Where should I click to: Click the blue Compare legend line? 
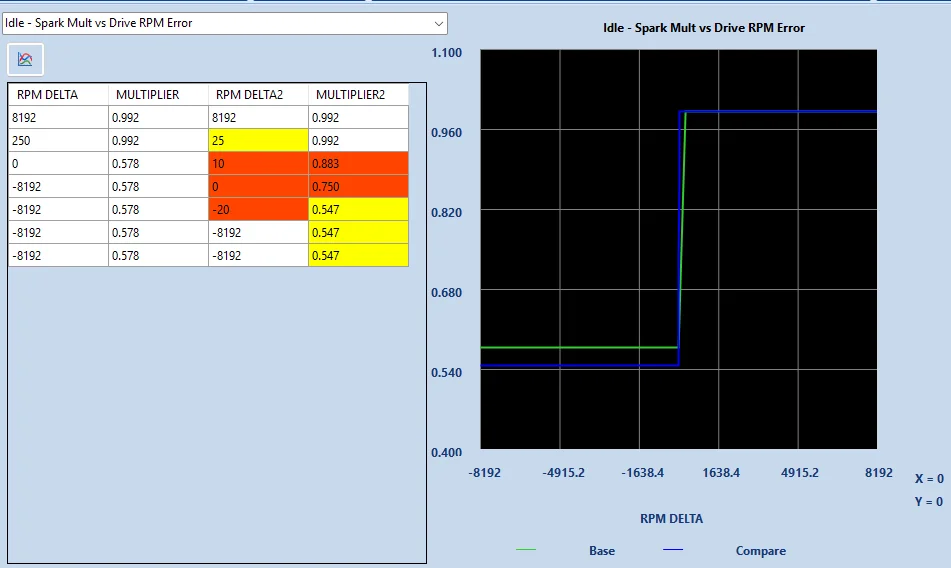pyautogui.click(x=673, y=550)
